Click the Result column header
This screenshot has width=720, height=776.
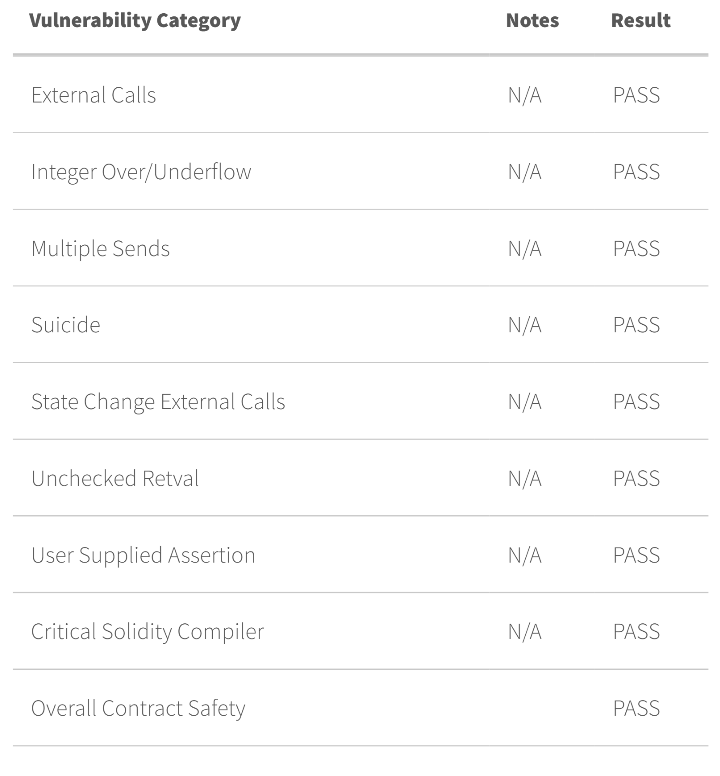point(641,20)
